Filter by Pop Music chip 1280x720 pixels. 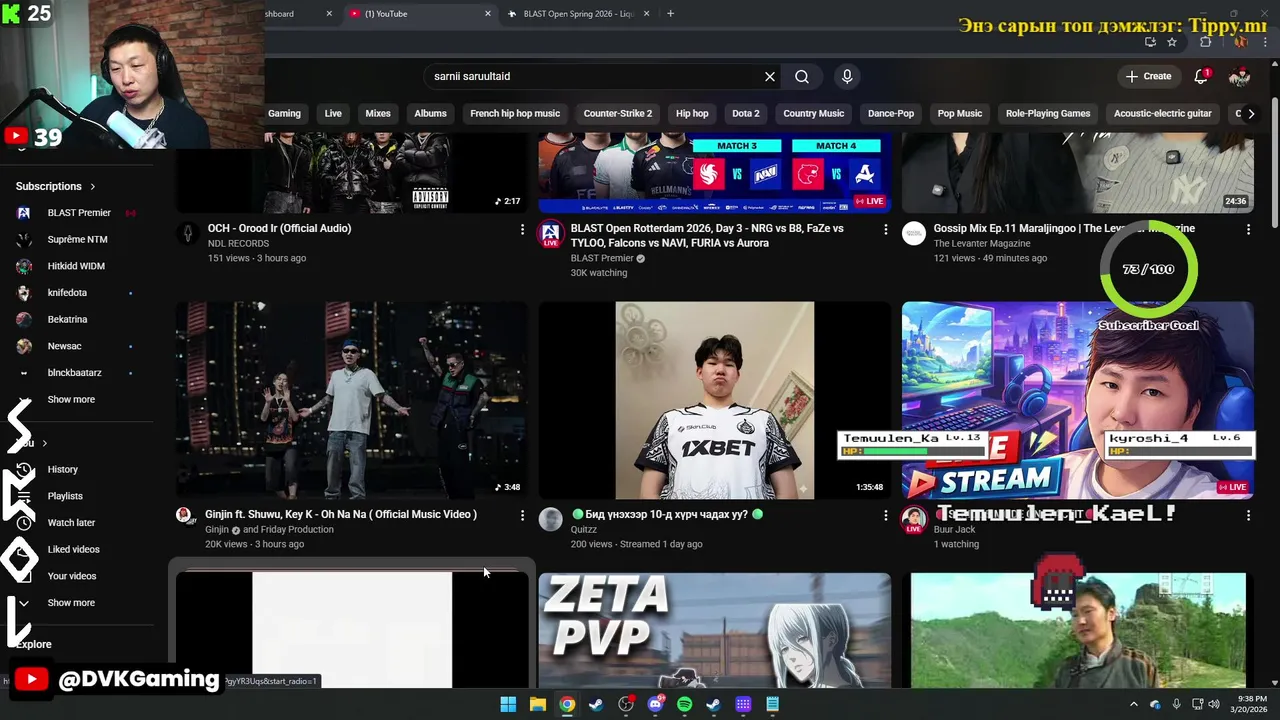coord(960,113)
